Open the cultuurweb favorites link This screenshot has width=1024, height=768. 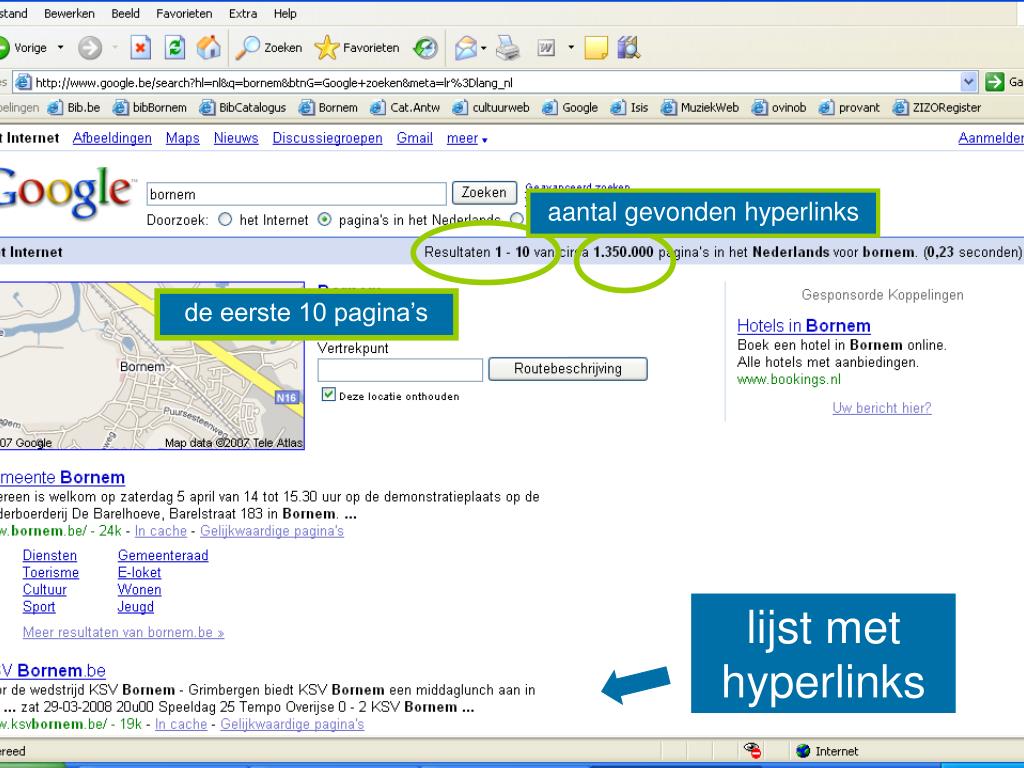(491, 108)
